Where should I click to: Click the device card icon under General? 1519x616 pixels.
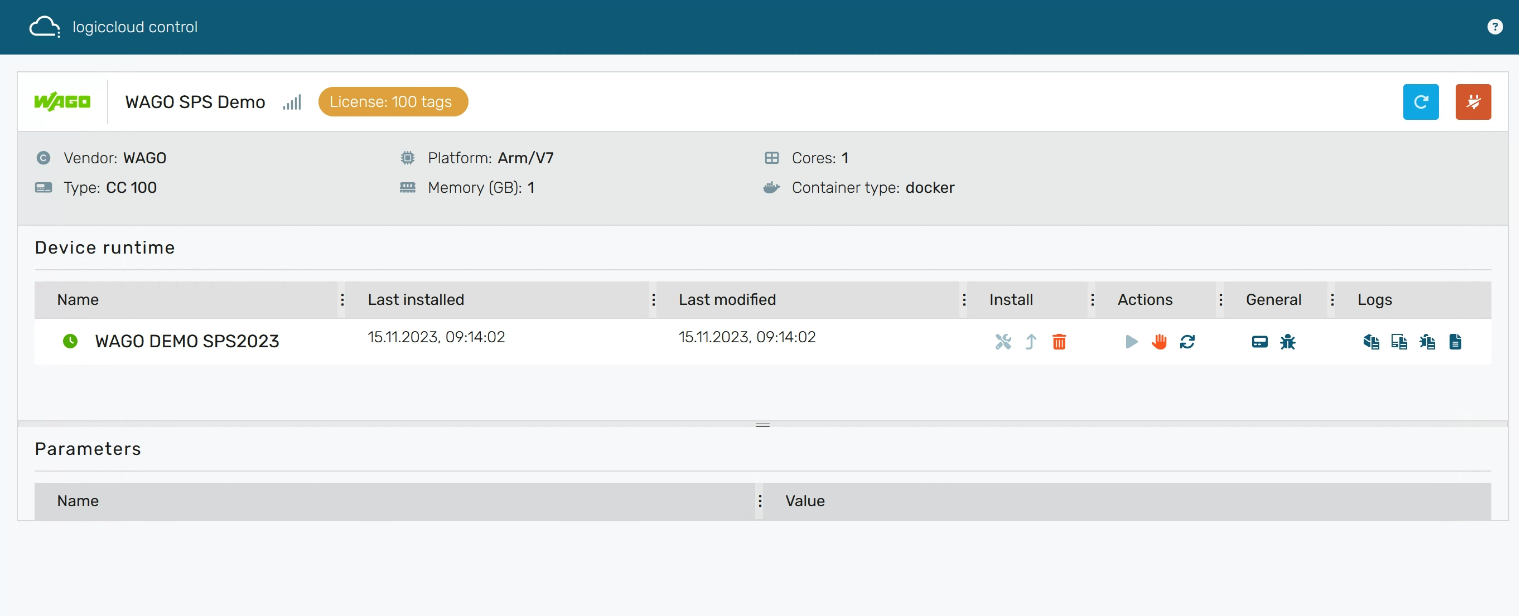pyautogui.click(x=1260, y=342)
